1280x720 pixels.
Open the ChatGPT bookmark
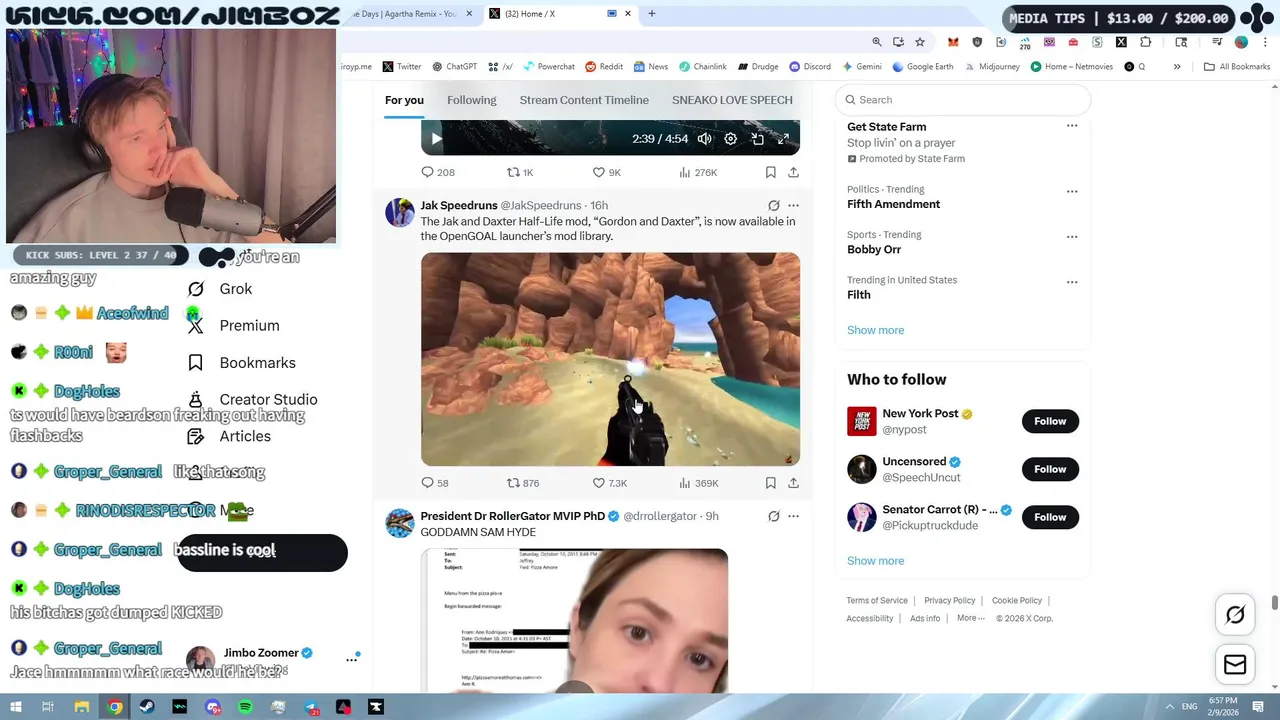[x=454, y=67]
